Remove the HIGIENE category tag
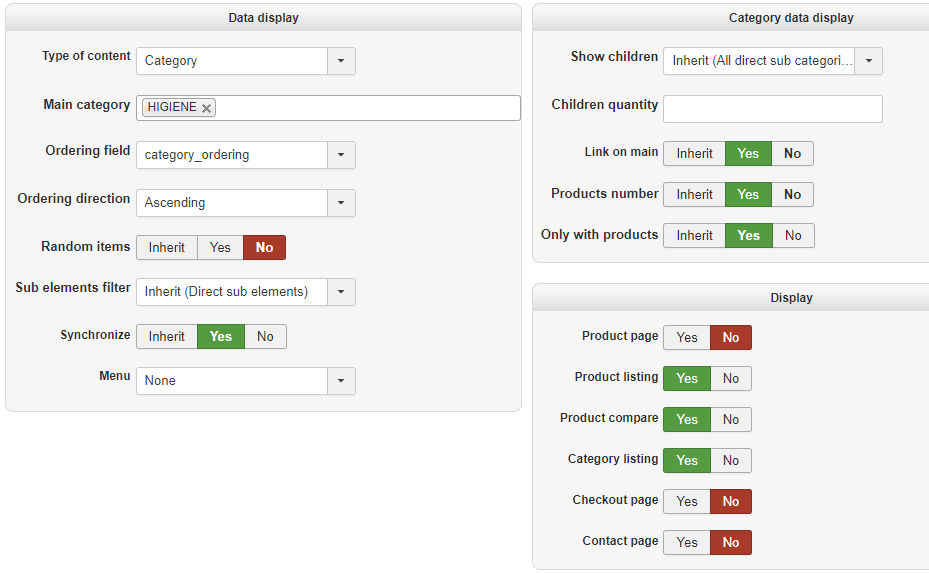 point(206,108)
